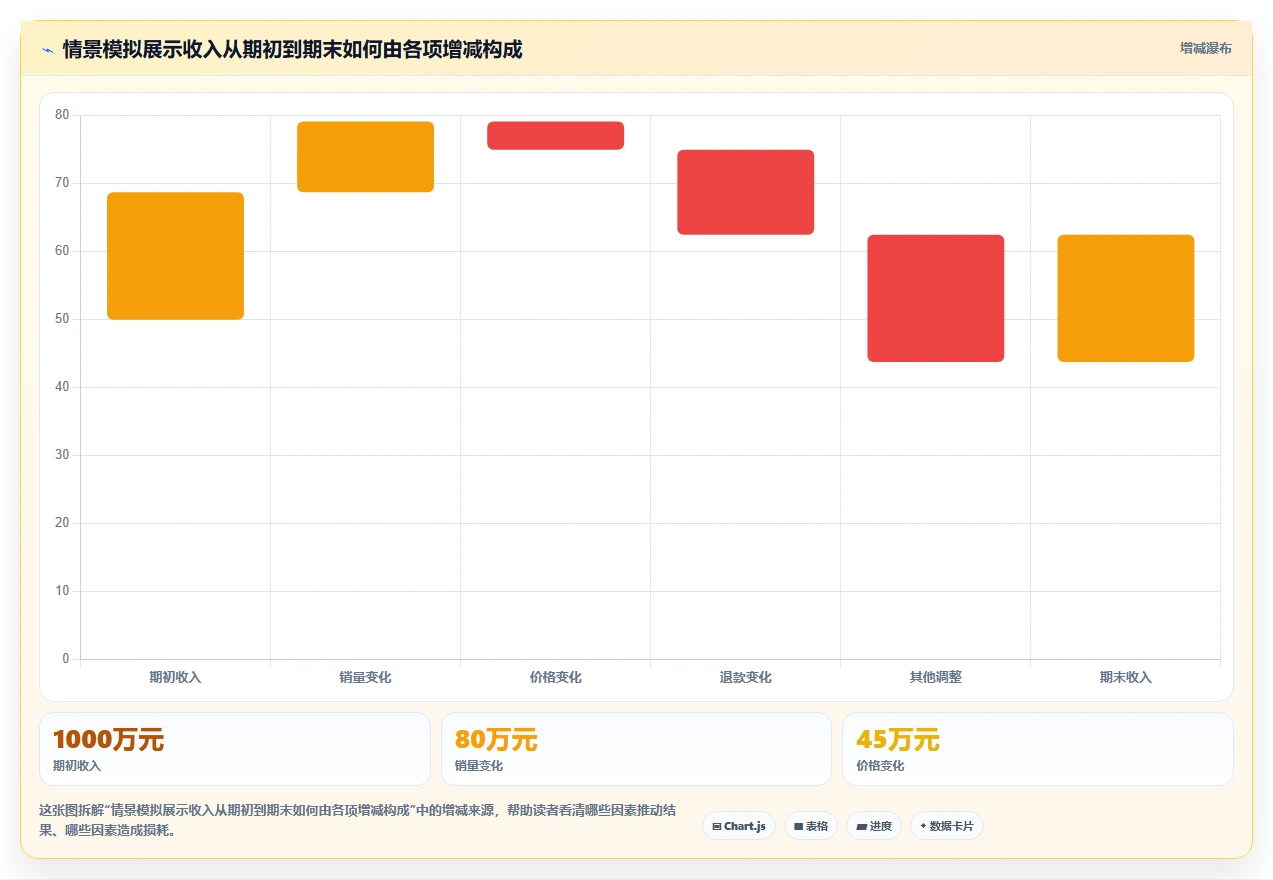Select the 数据卡片 tag chip

[x=947, y=826]
